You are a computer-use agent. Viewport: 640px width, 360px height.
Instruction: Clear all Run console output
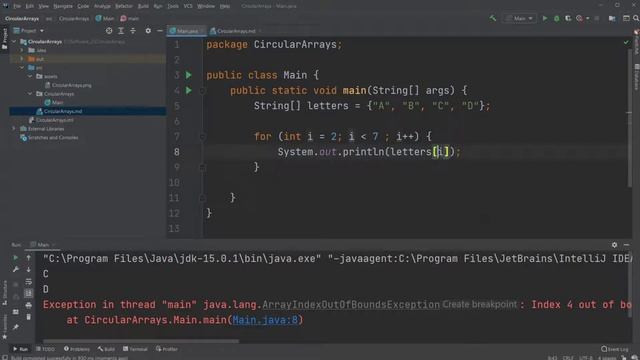(28, 317)
